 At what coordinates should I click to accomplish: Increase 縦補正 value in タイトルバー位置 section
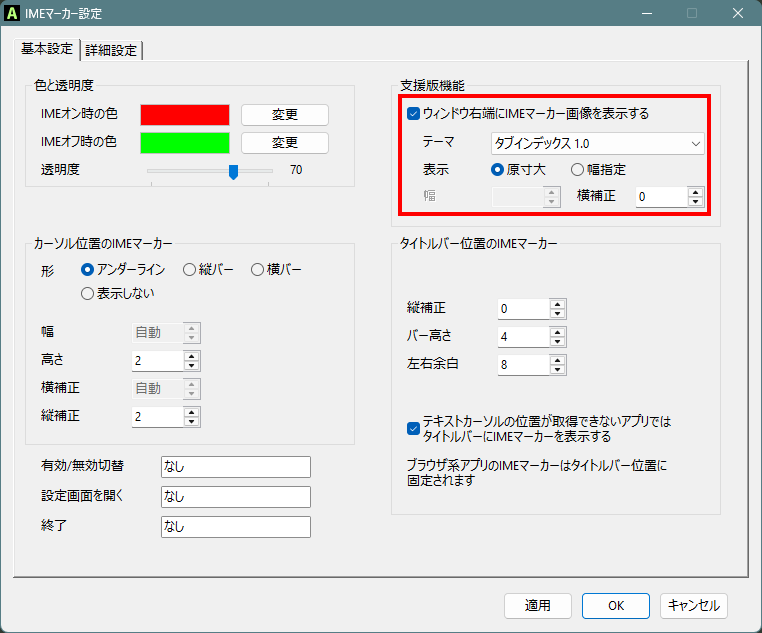557,304
